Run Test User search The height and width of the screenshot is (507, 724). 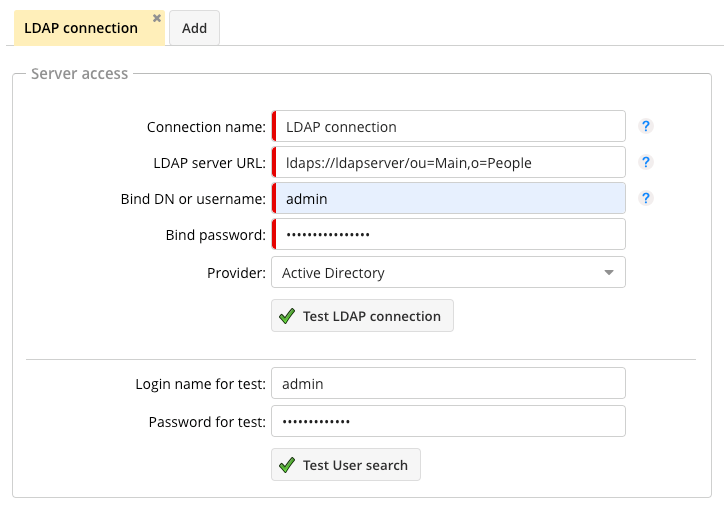(x=346, y=465)
